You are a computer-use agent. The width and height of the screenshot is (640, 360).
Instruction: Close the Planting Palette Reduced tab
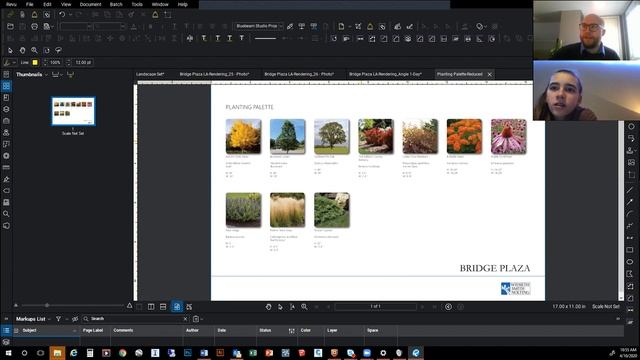[x=489, y=74]
